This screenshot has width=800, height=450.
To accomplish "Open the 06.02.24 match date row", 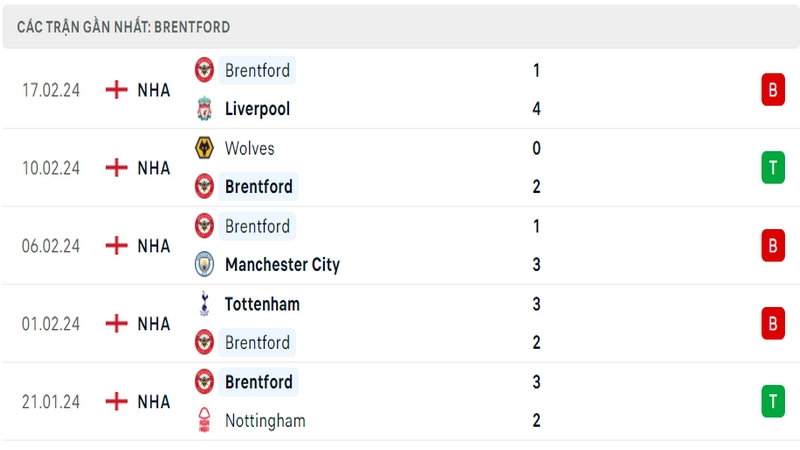I will [x=401, y=245].
